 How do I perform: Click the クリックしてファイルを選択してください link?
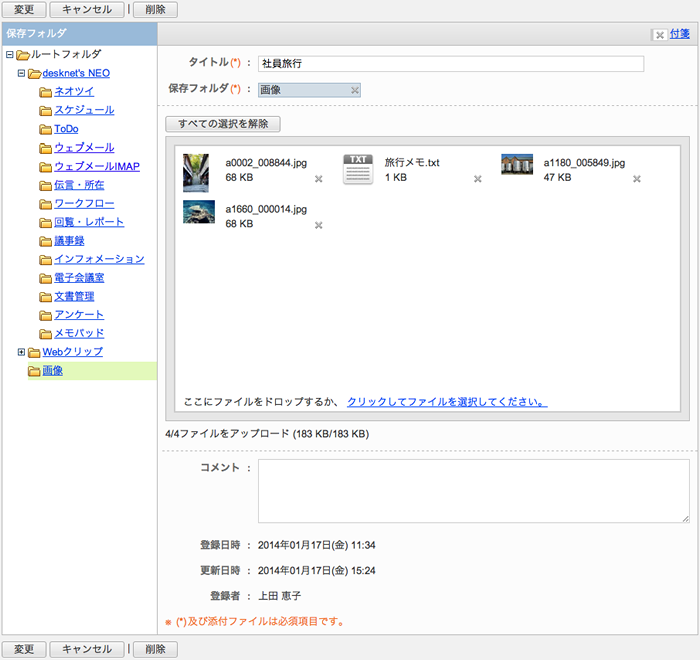coord(447,402)
